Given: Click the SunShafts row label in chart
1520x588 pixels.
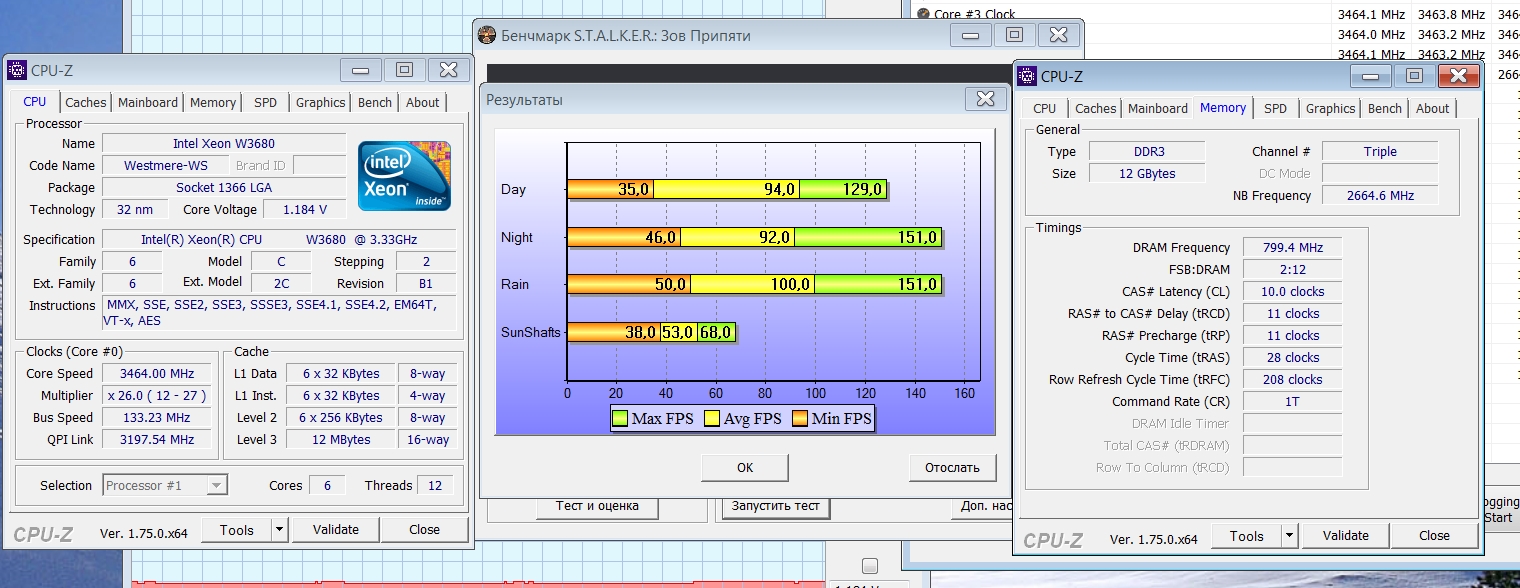Looking at the screenshot, I should (x=531, y=332).
